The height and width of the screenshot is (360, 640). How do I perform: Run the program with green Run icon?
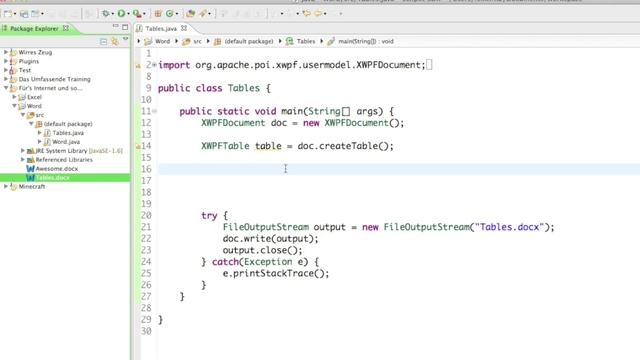coord(121,14)
